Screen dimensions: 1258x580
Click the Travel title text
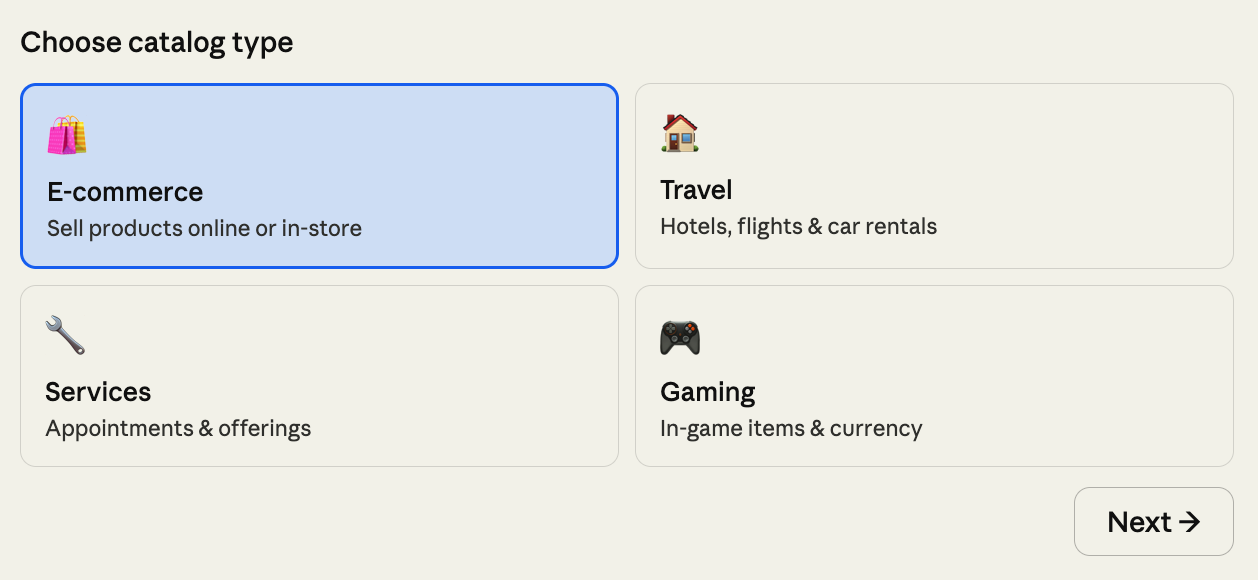[x=696, y=190]
